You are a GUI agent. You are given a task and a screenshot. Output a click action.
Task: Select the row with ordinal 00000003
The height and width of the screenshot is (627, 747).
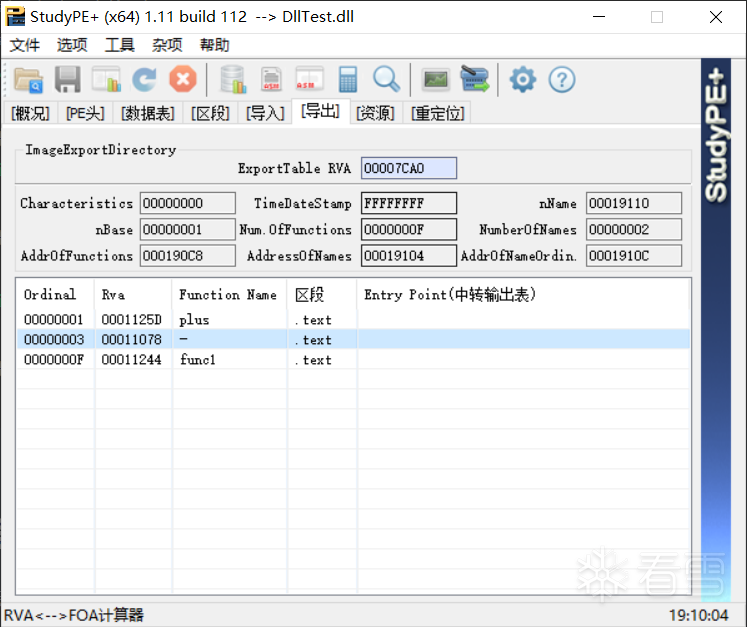pos(353,340)
